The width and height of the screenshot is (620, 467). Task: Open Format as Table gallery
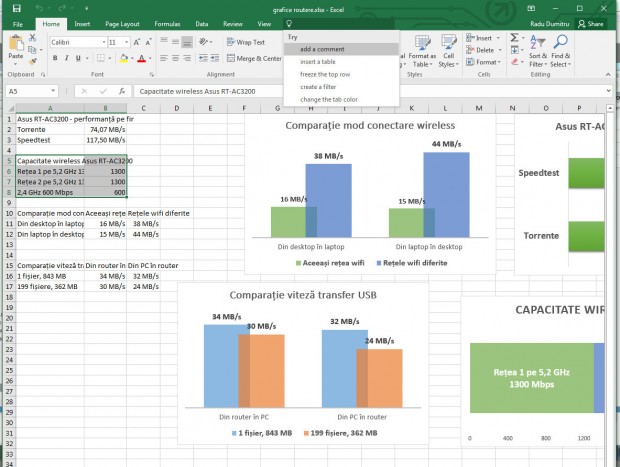coord(422,51)
